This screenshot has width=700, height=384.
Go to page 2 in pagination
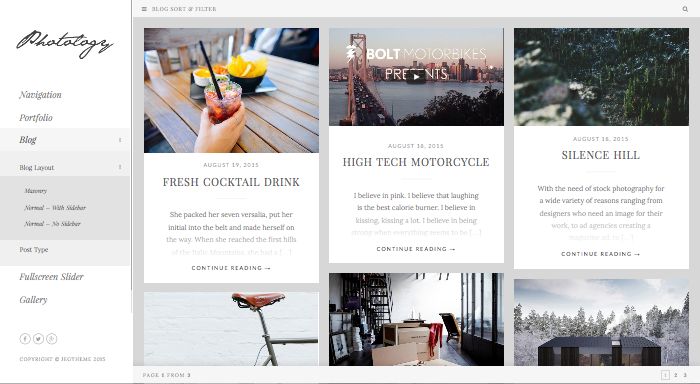pos(675,375)
